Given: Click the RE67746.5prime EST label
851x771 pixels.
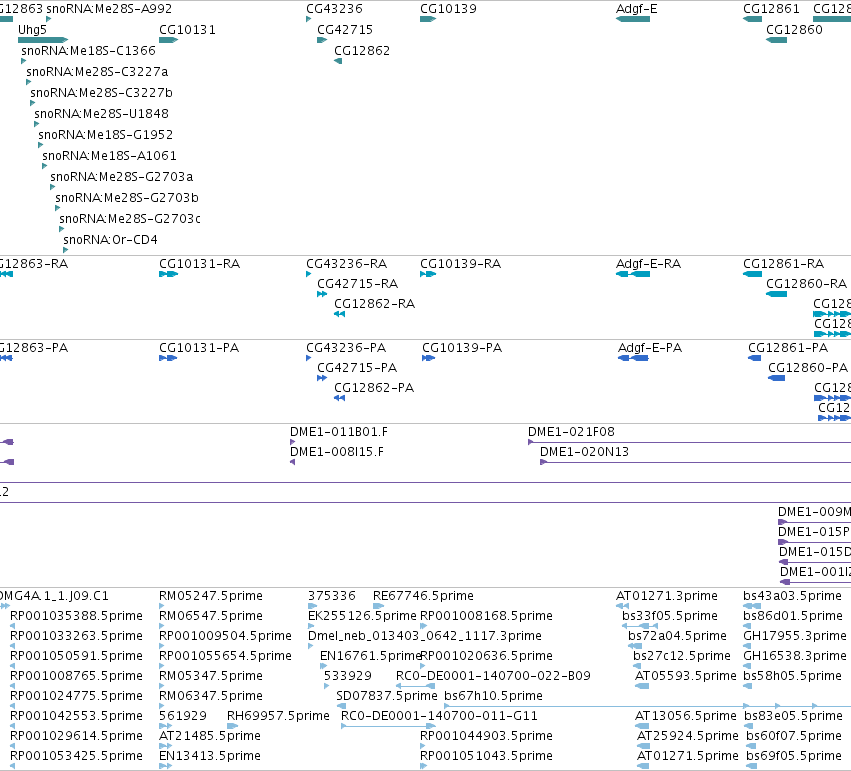Looking at the screenshot, I should click(423, 596).
